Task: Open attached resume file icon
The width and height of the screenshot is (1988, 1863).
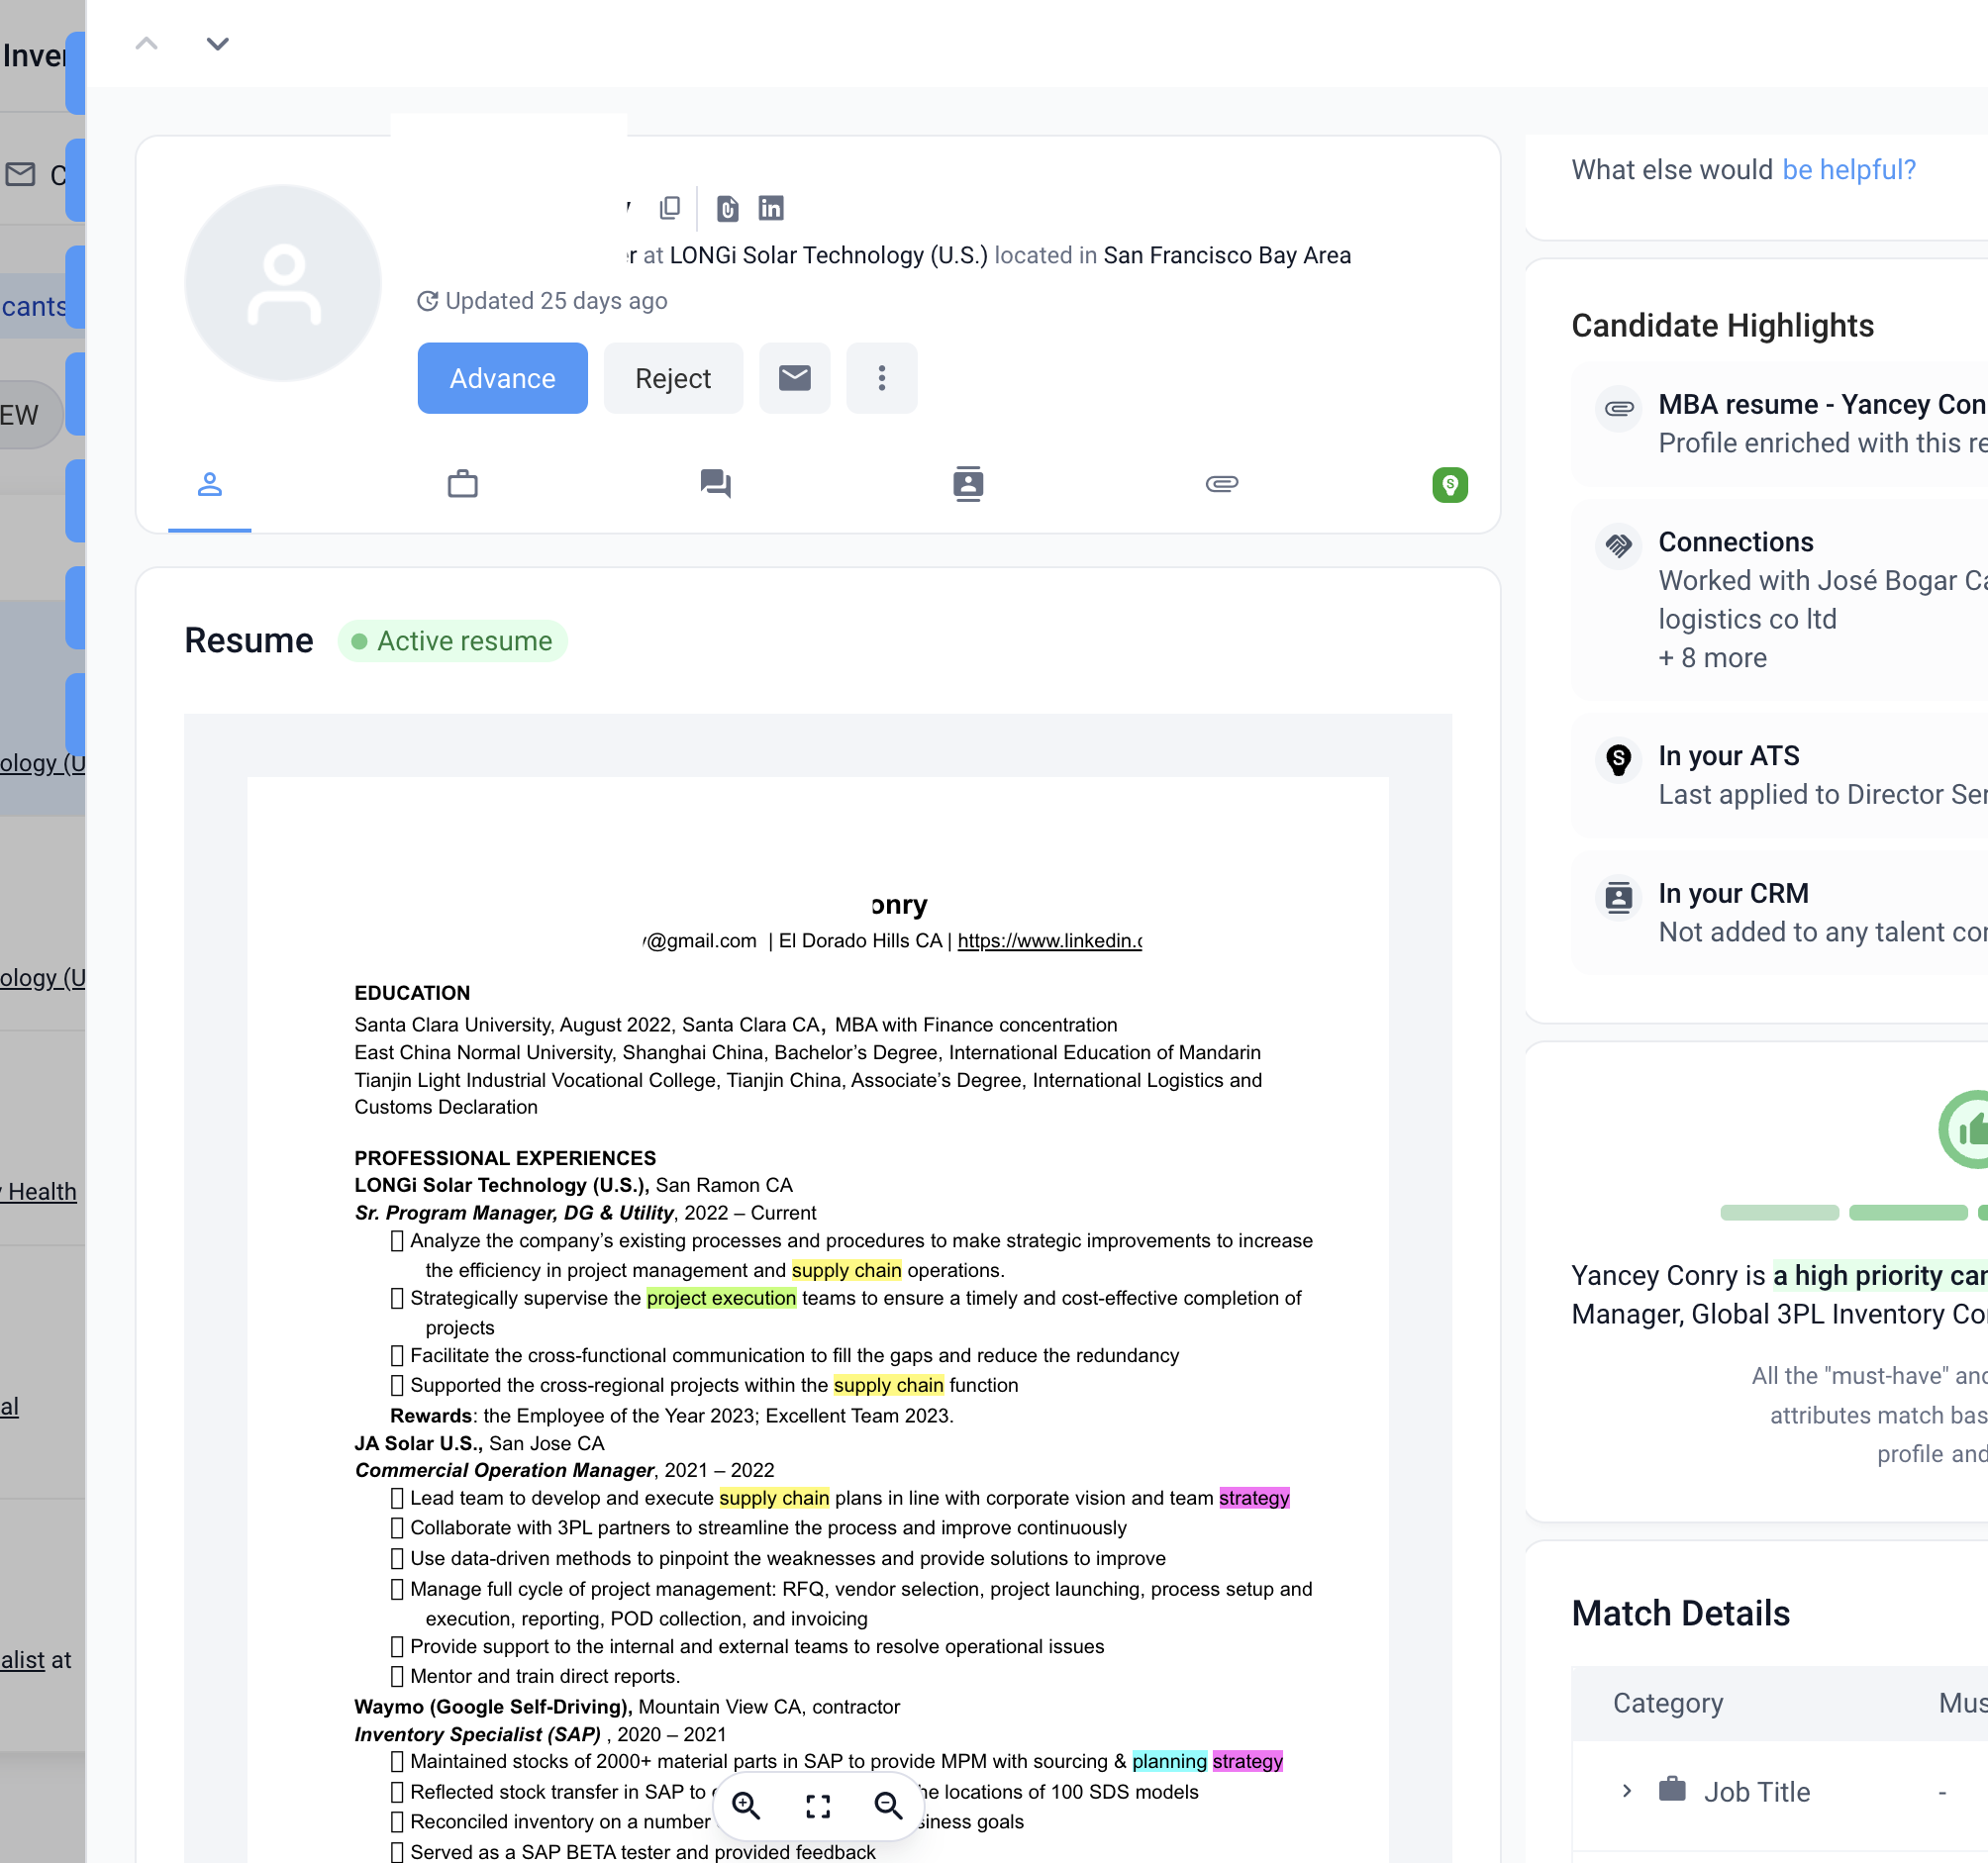Action: coord(728,208)
